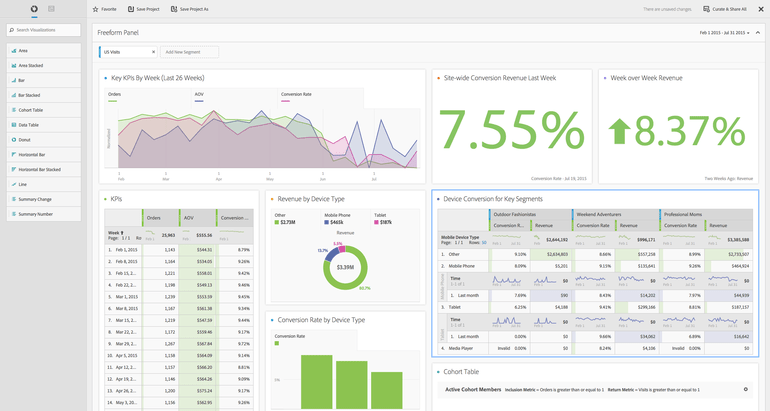Pick the Cohort Table visualization icon
The height and width of the screenshot is (411, 770).
tap(14, 110)
